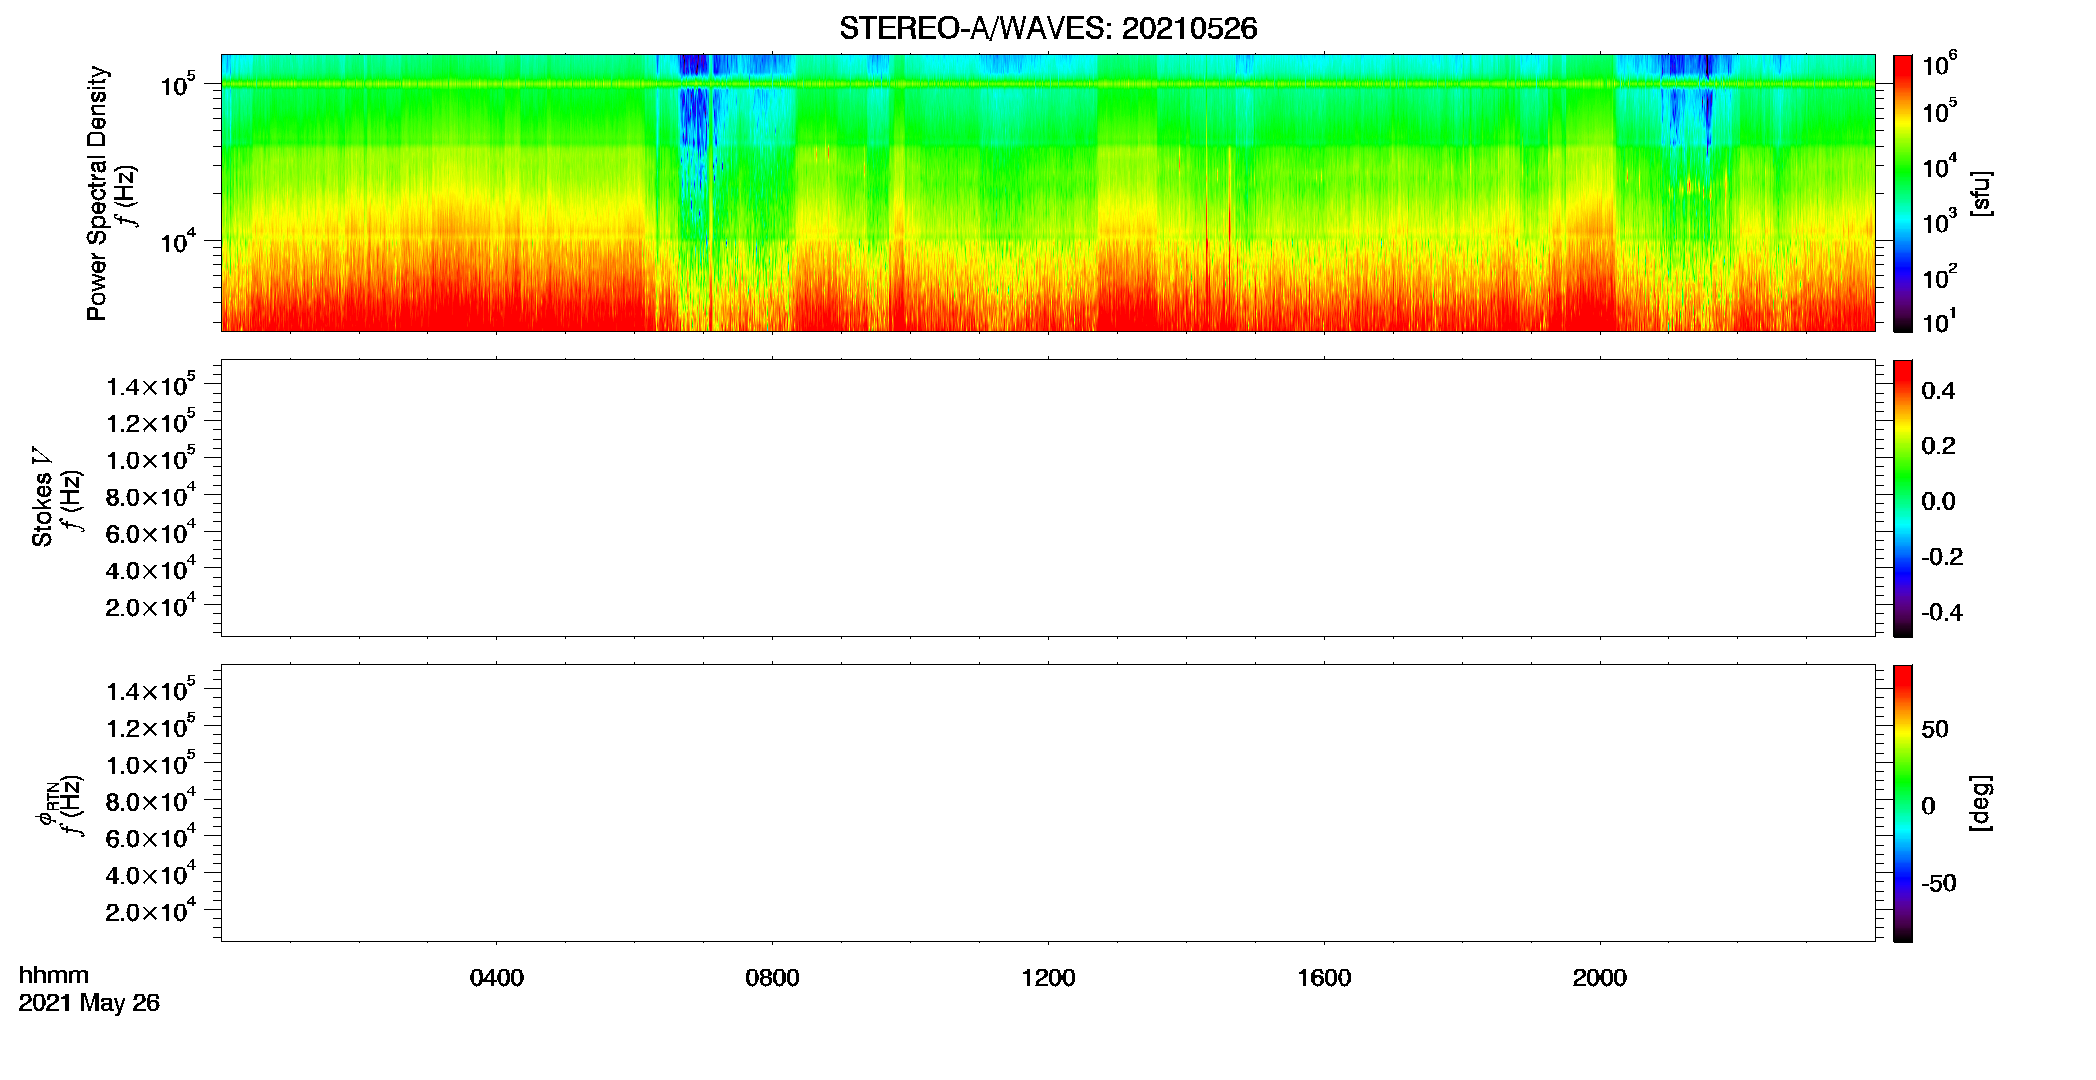Click the -0.2 label on Stokes V color bar
This screenshot has height=1080, width=2096.
click(1942, 557)
